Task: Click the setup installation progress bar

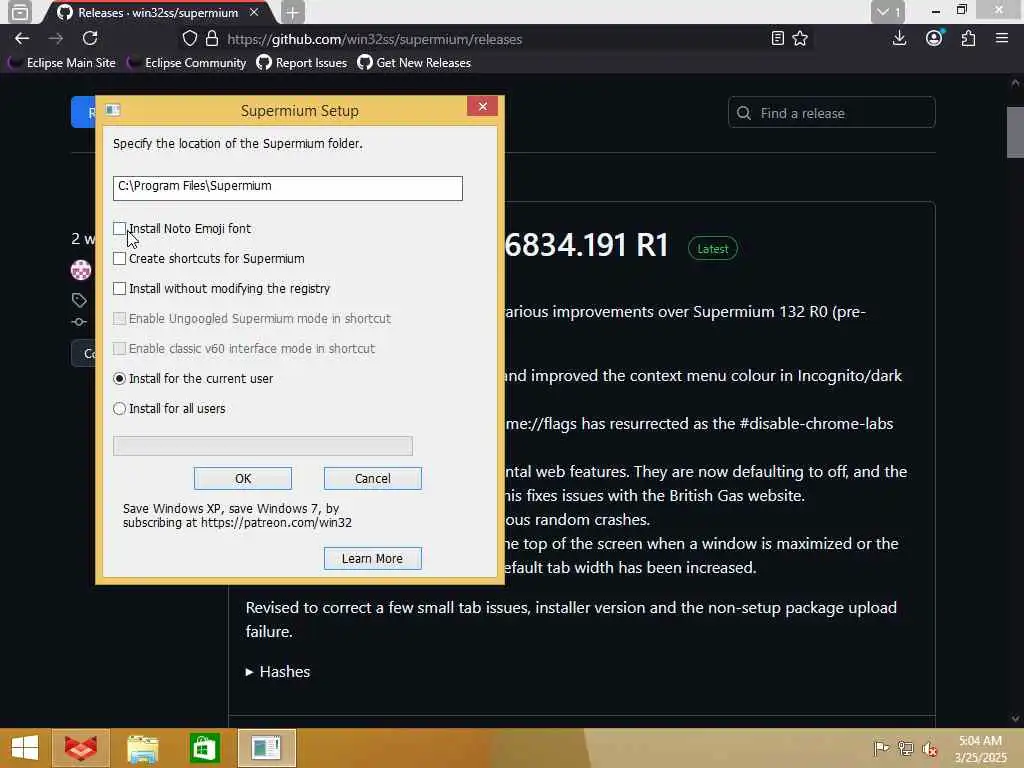Action: (x=263, y=446)
